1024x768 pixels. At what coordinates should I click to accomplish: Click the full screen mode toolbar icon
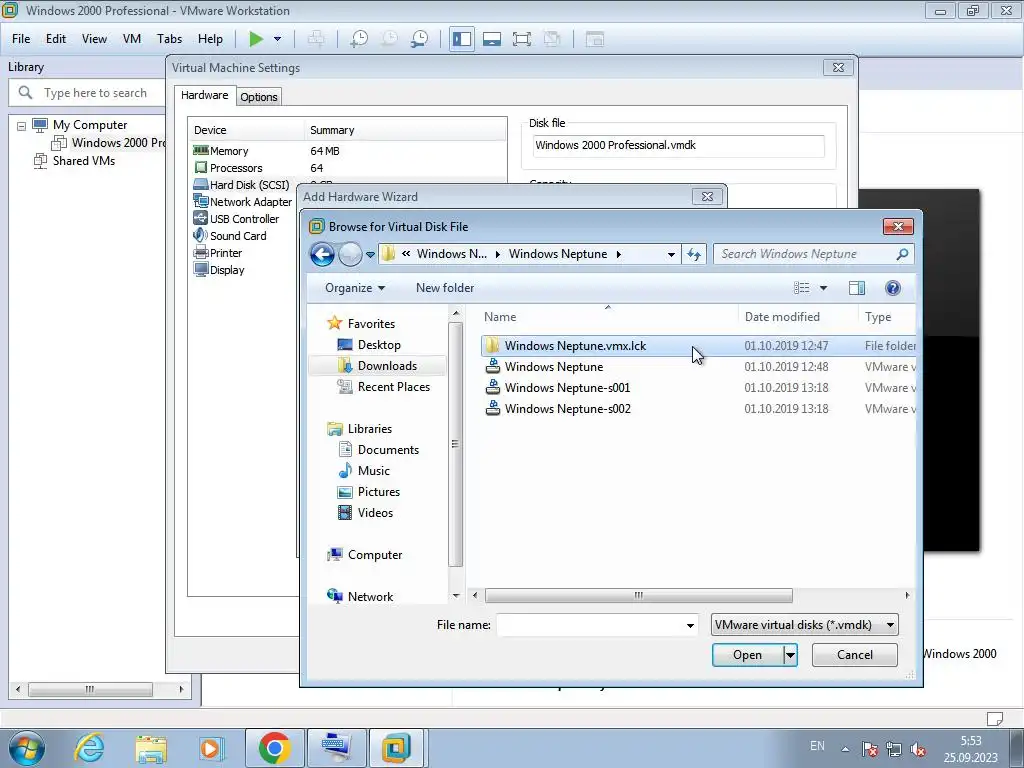pos(522,39)
